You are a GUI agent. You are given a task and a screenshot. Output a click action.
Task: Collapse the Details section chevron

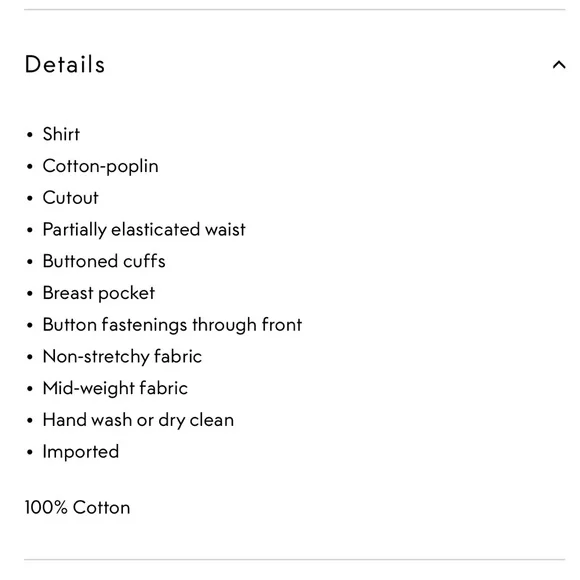coord(559,65)
